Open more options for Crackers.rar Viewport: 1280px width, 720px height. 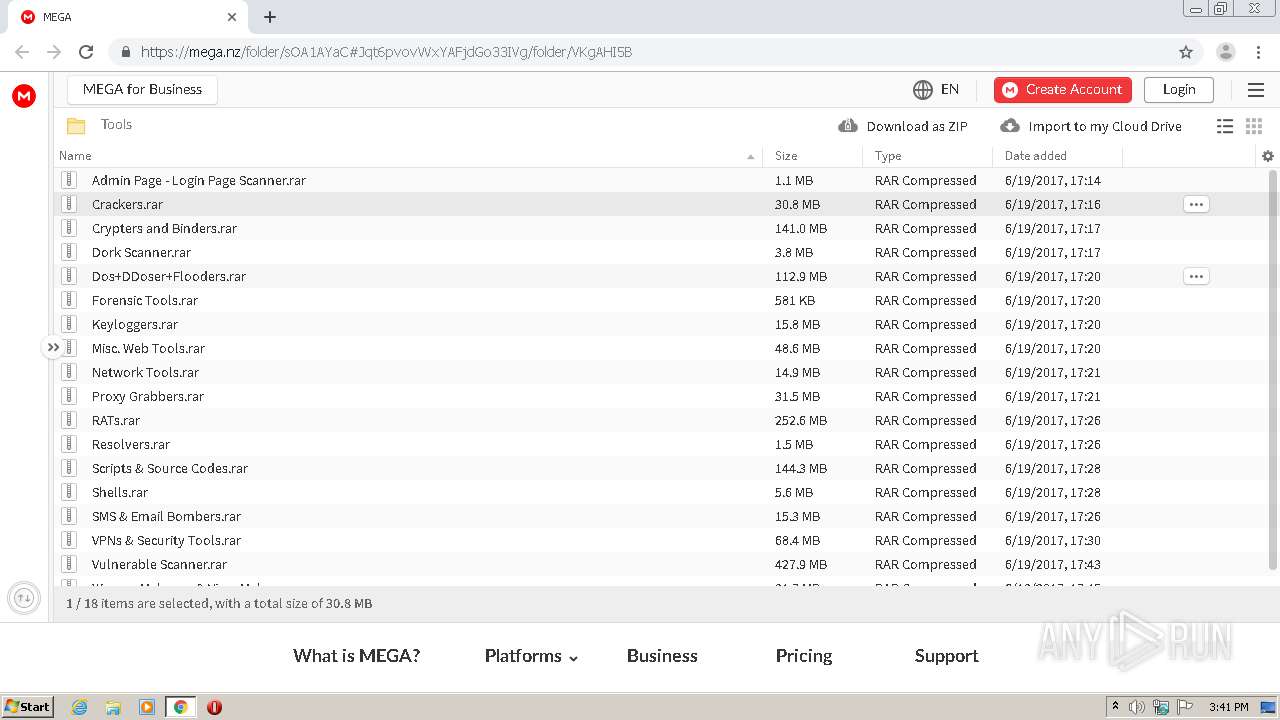(x=1196, y=204)
